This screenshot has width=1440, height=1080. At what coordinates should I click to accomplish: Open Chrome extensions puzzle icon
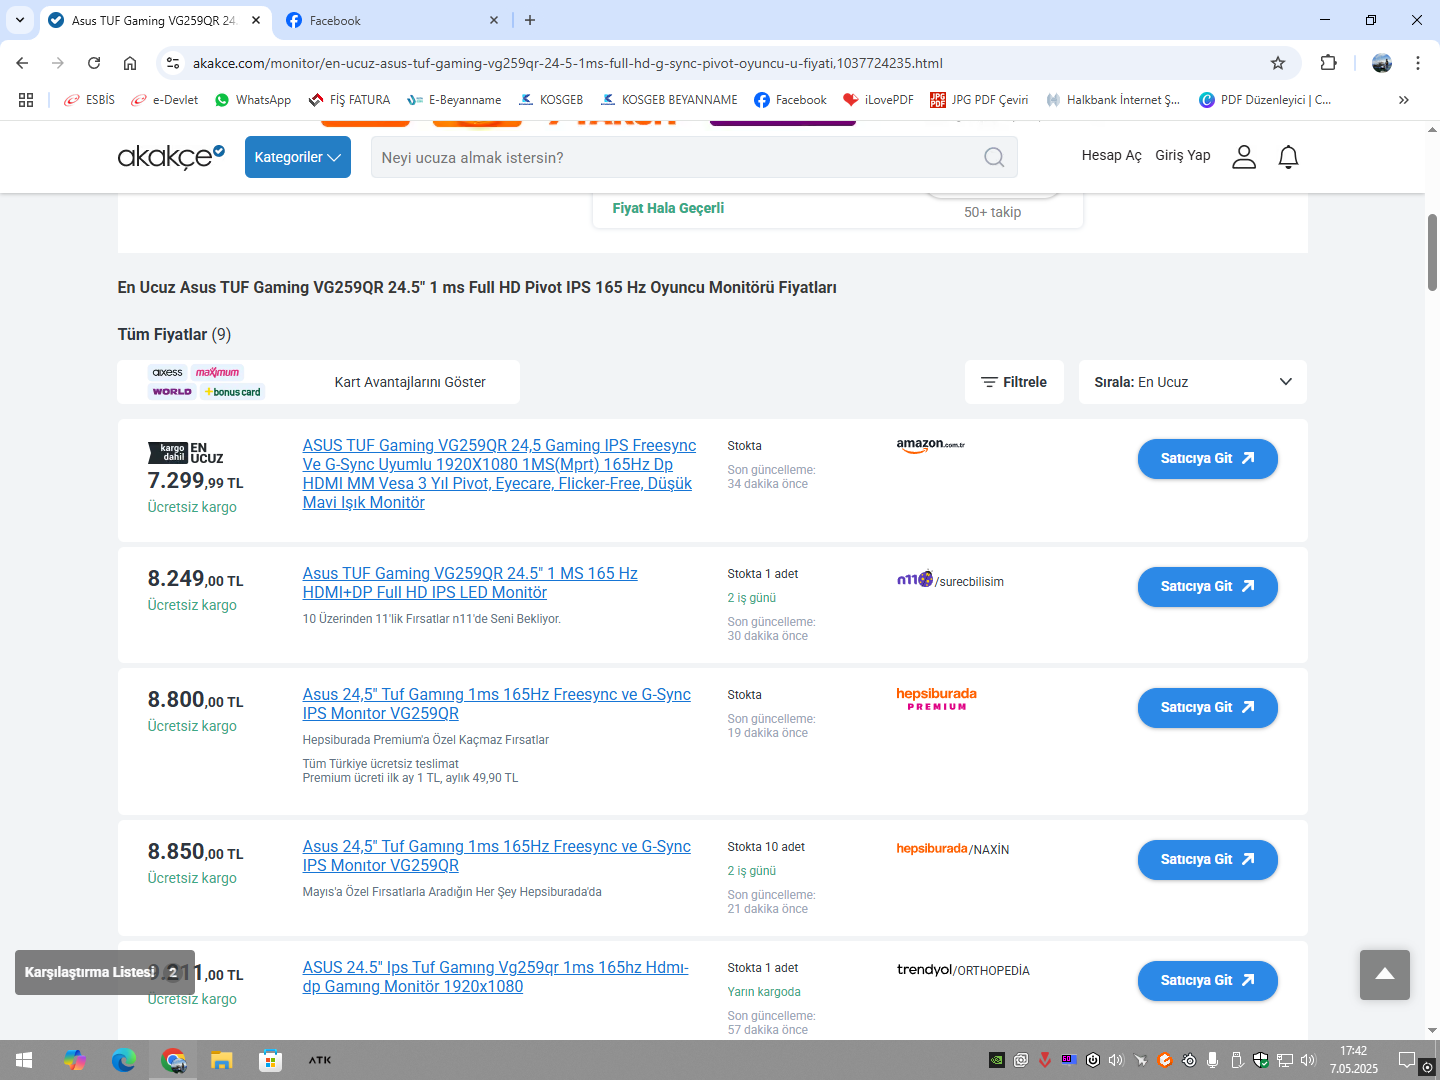(x=1328, y=63)
